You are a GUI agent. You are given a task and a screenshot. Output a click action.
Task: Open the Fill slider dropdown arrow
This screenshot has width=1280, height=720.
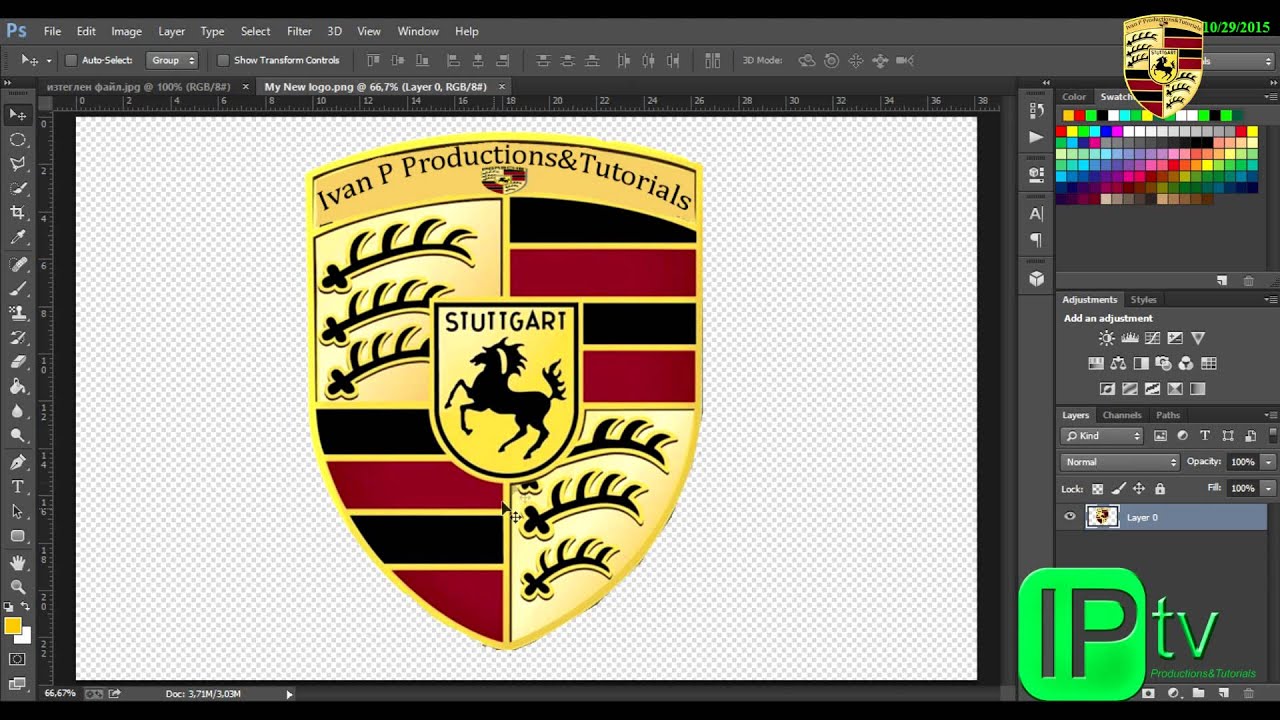click(1268, 488)
